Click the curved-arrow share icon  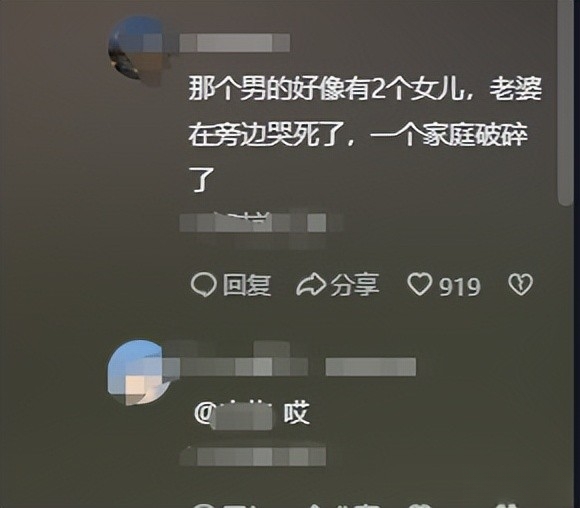tap(311, 285)
